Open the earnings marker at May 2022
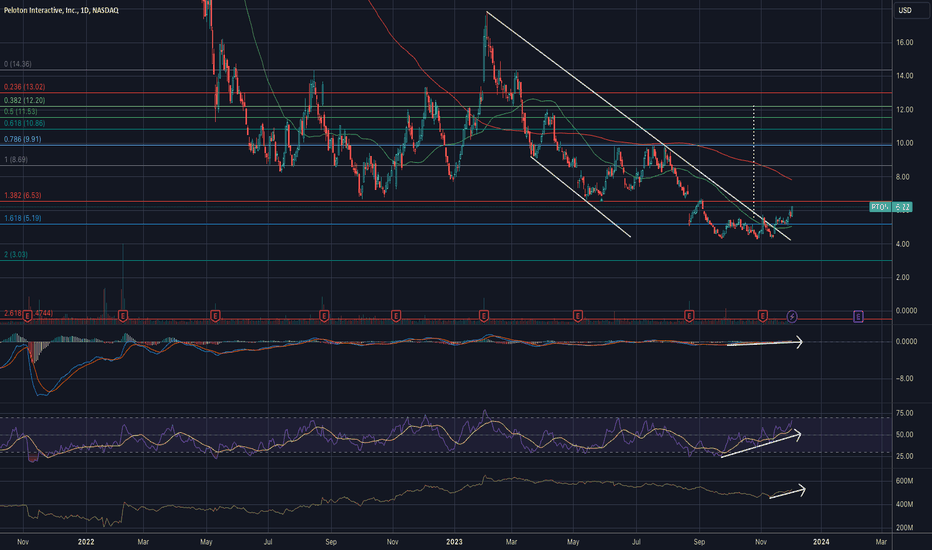The image size is (932, 550). pyautogui.click(x=215, y=316)
